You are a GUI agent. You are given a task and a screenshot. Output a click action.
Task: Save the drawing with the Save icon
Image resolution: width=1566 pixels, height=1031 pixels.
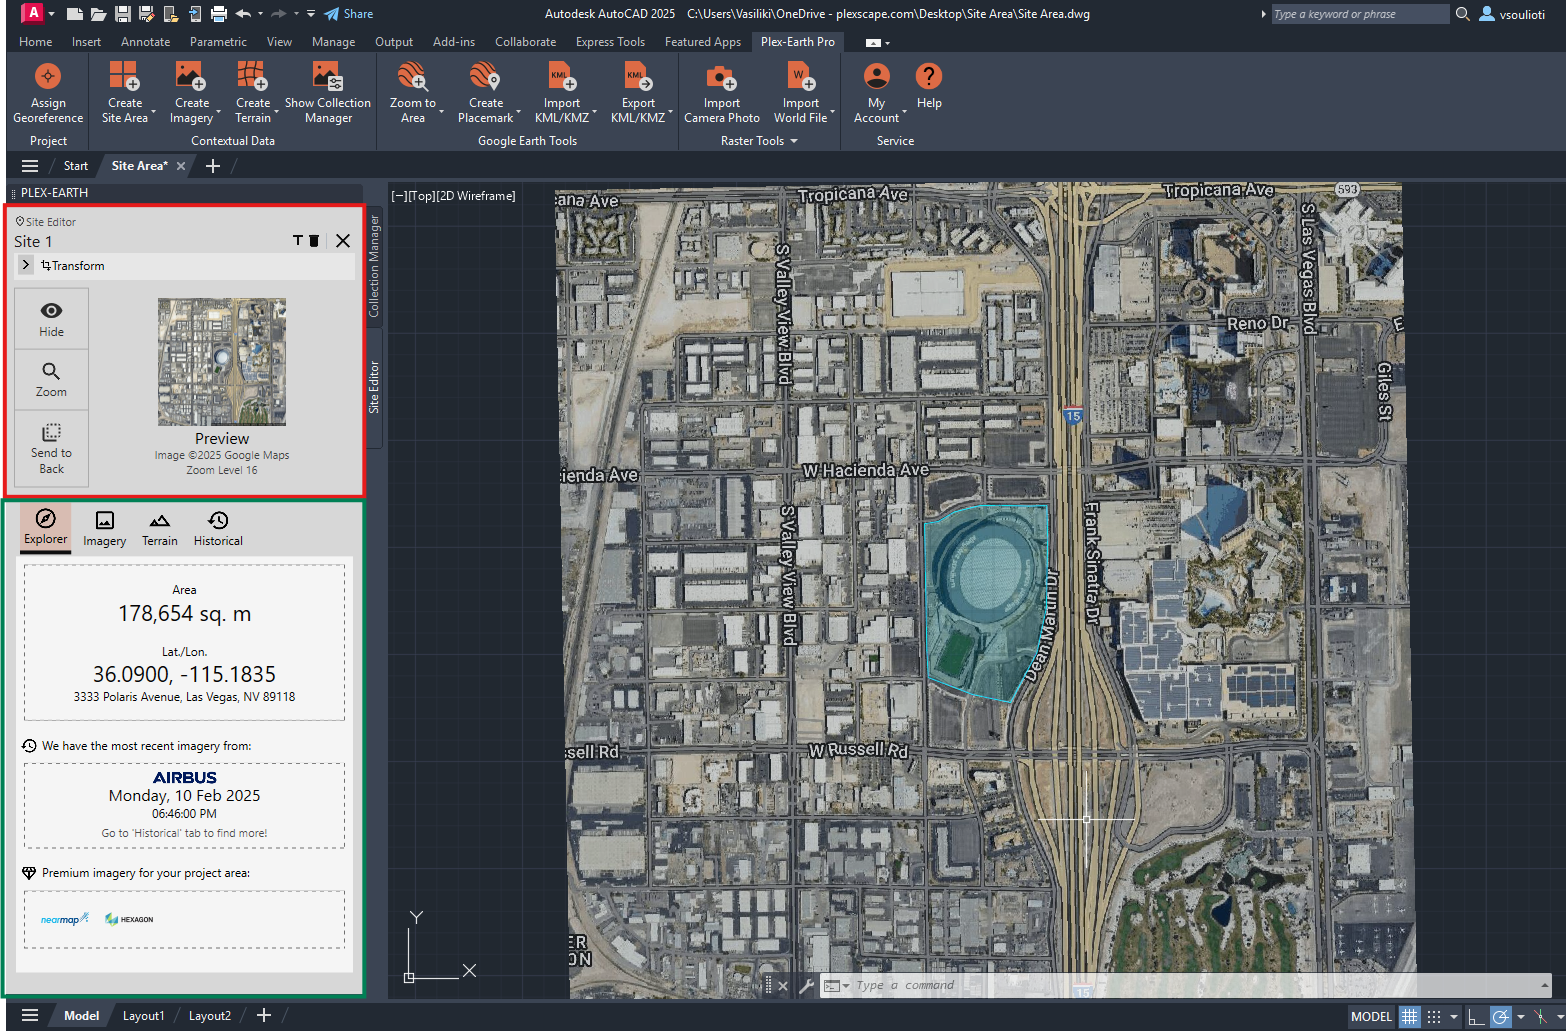(x=122, y=14)
